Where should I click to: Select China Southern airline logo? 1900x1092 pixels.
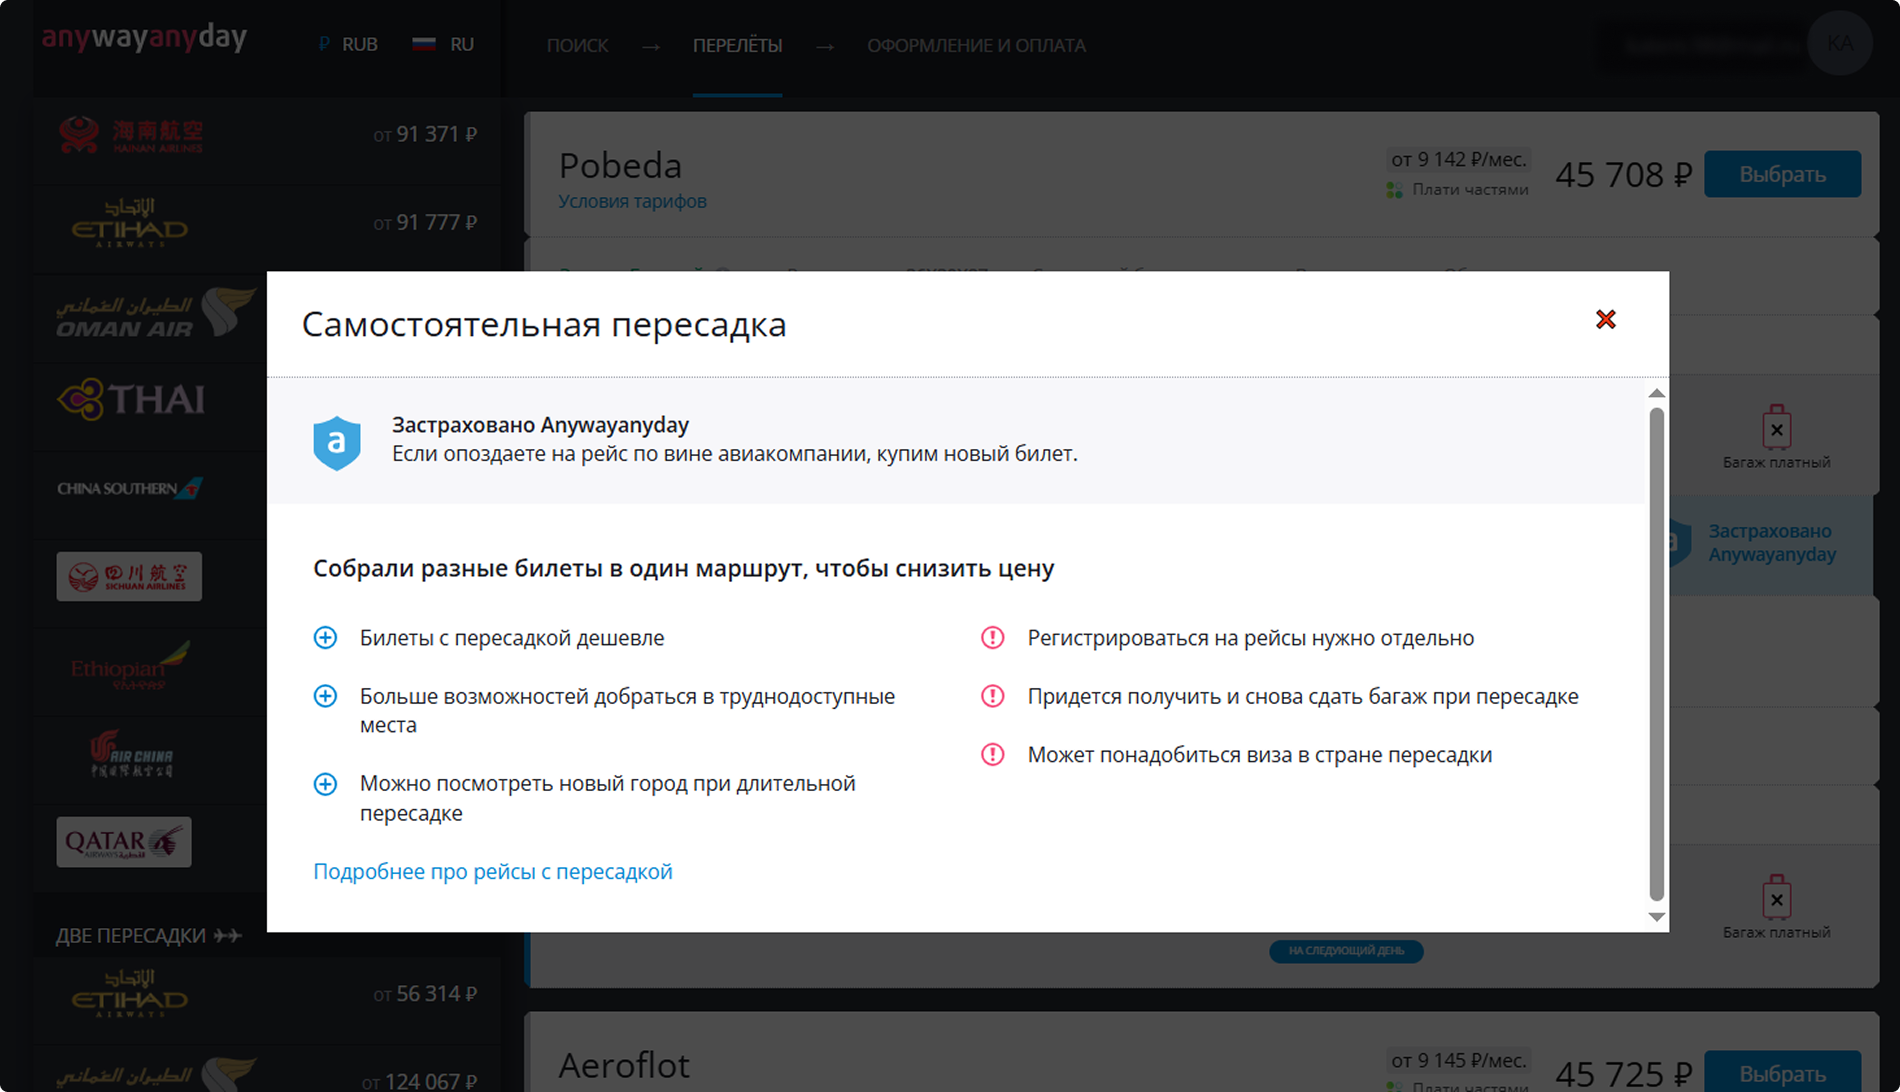(129, 488)
